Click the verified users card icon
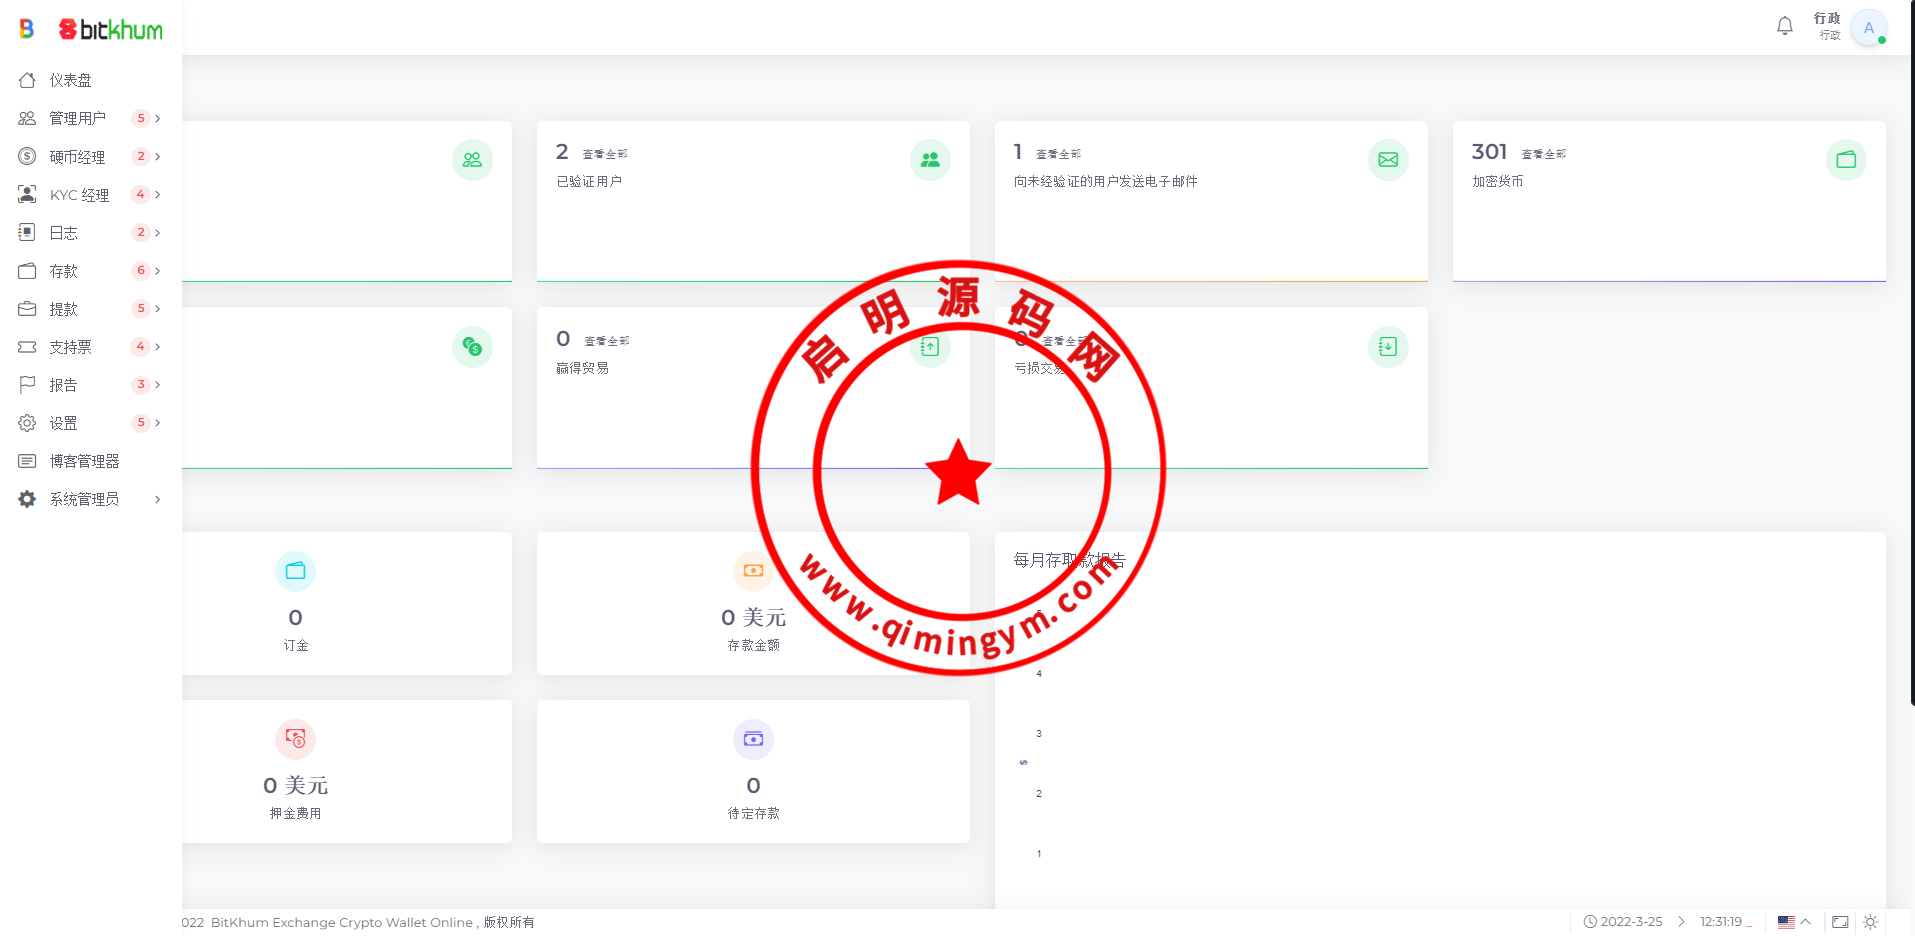This screenshot has width=1915, height=936. [930, 160]
